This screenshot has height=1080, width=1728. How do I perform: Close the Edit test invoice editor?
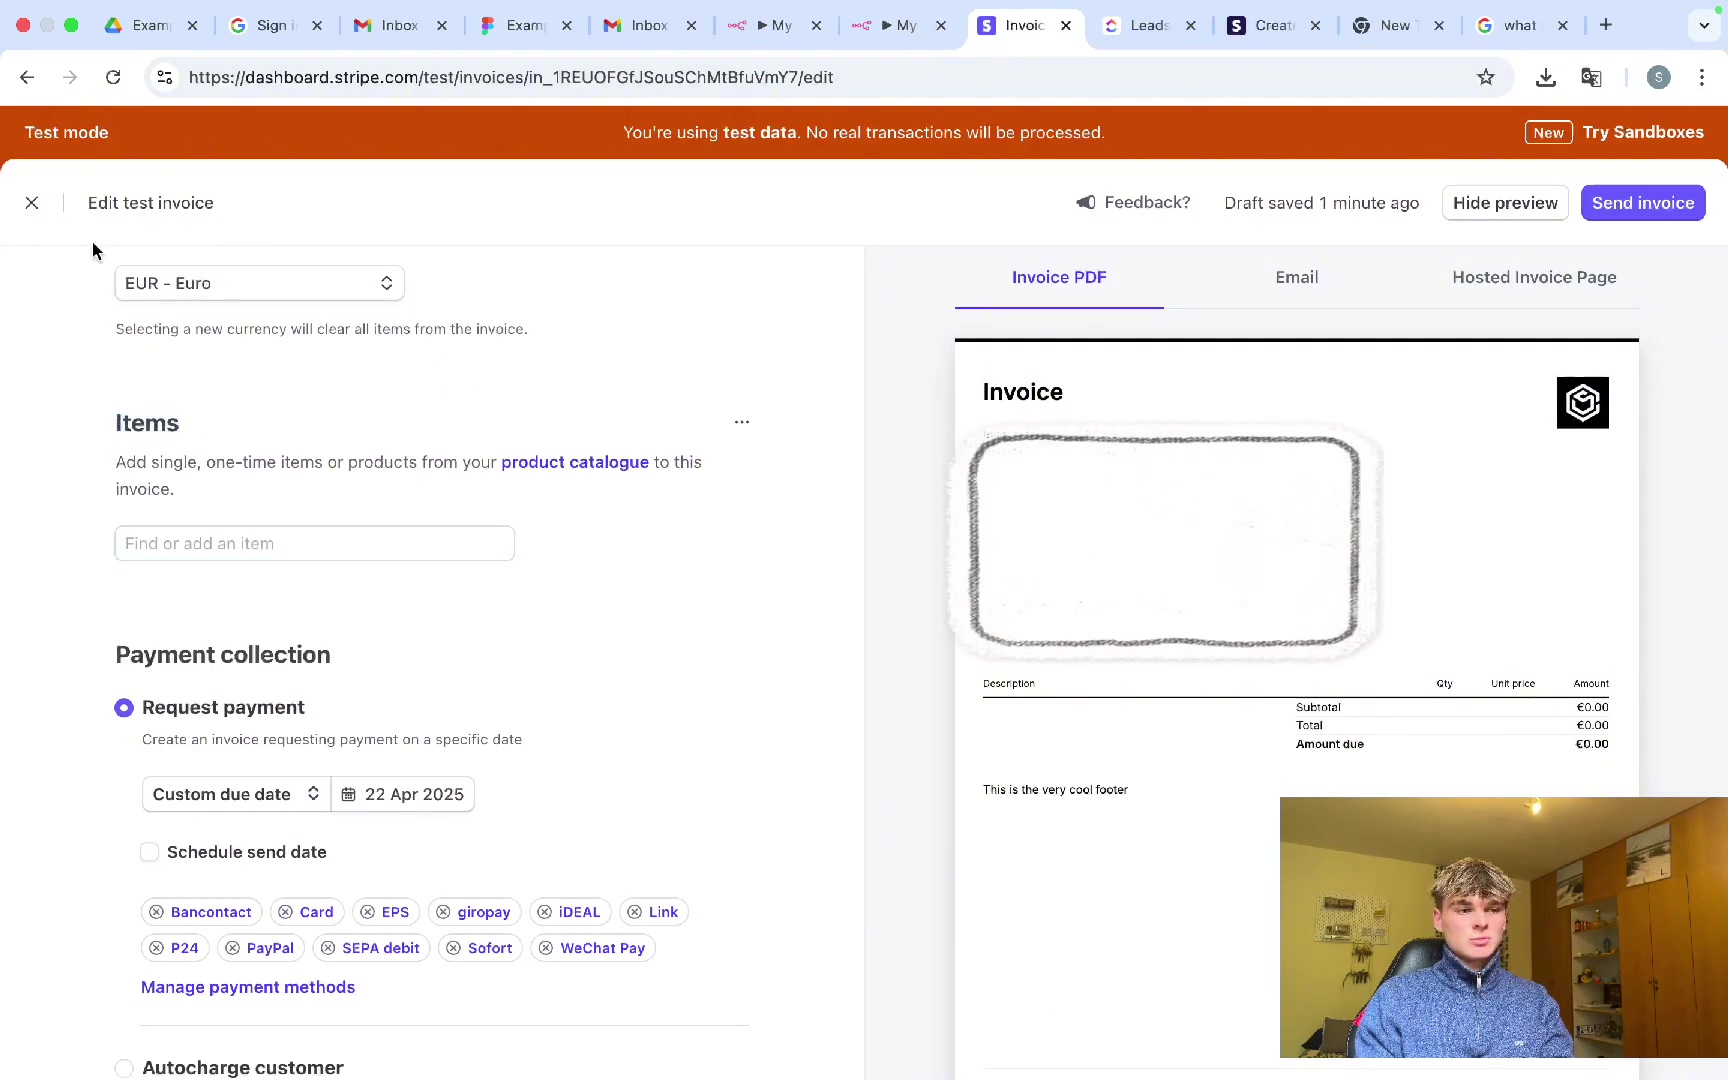pyautogui.click(x=32, y=203)
